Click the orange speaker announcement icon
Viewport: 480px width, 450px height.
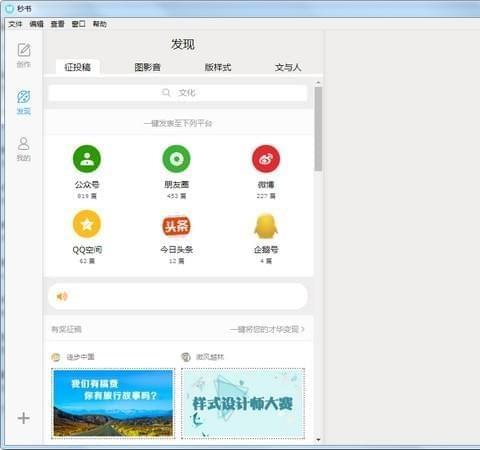[62, 296]
